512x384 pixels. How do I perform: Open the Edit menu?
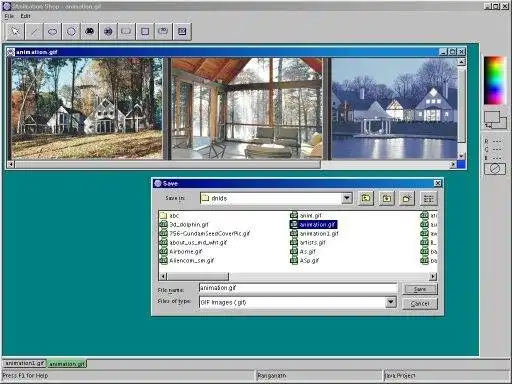click(x=25, y=16)
